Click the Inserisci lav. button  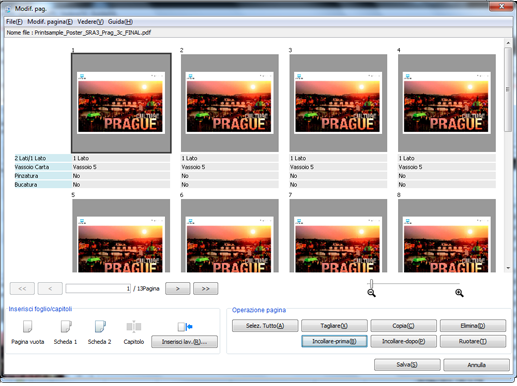pos(184,341)
